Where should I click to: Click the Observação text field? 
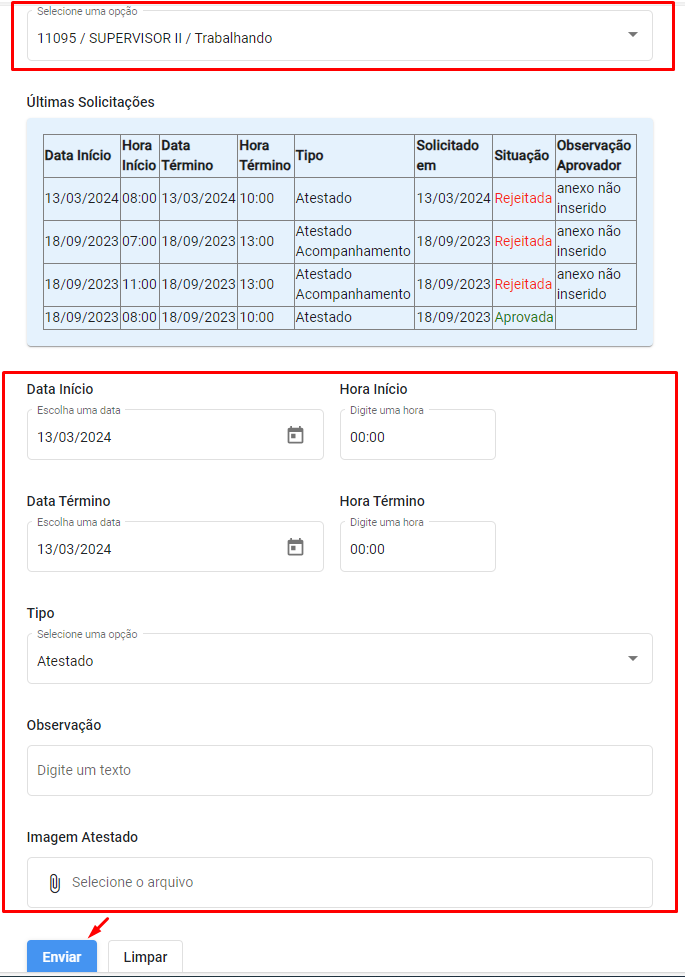(x=340, y=771)
